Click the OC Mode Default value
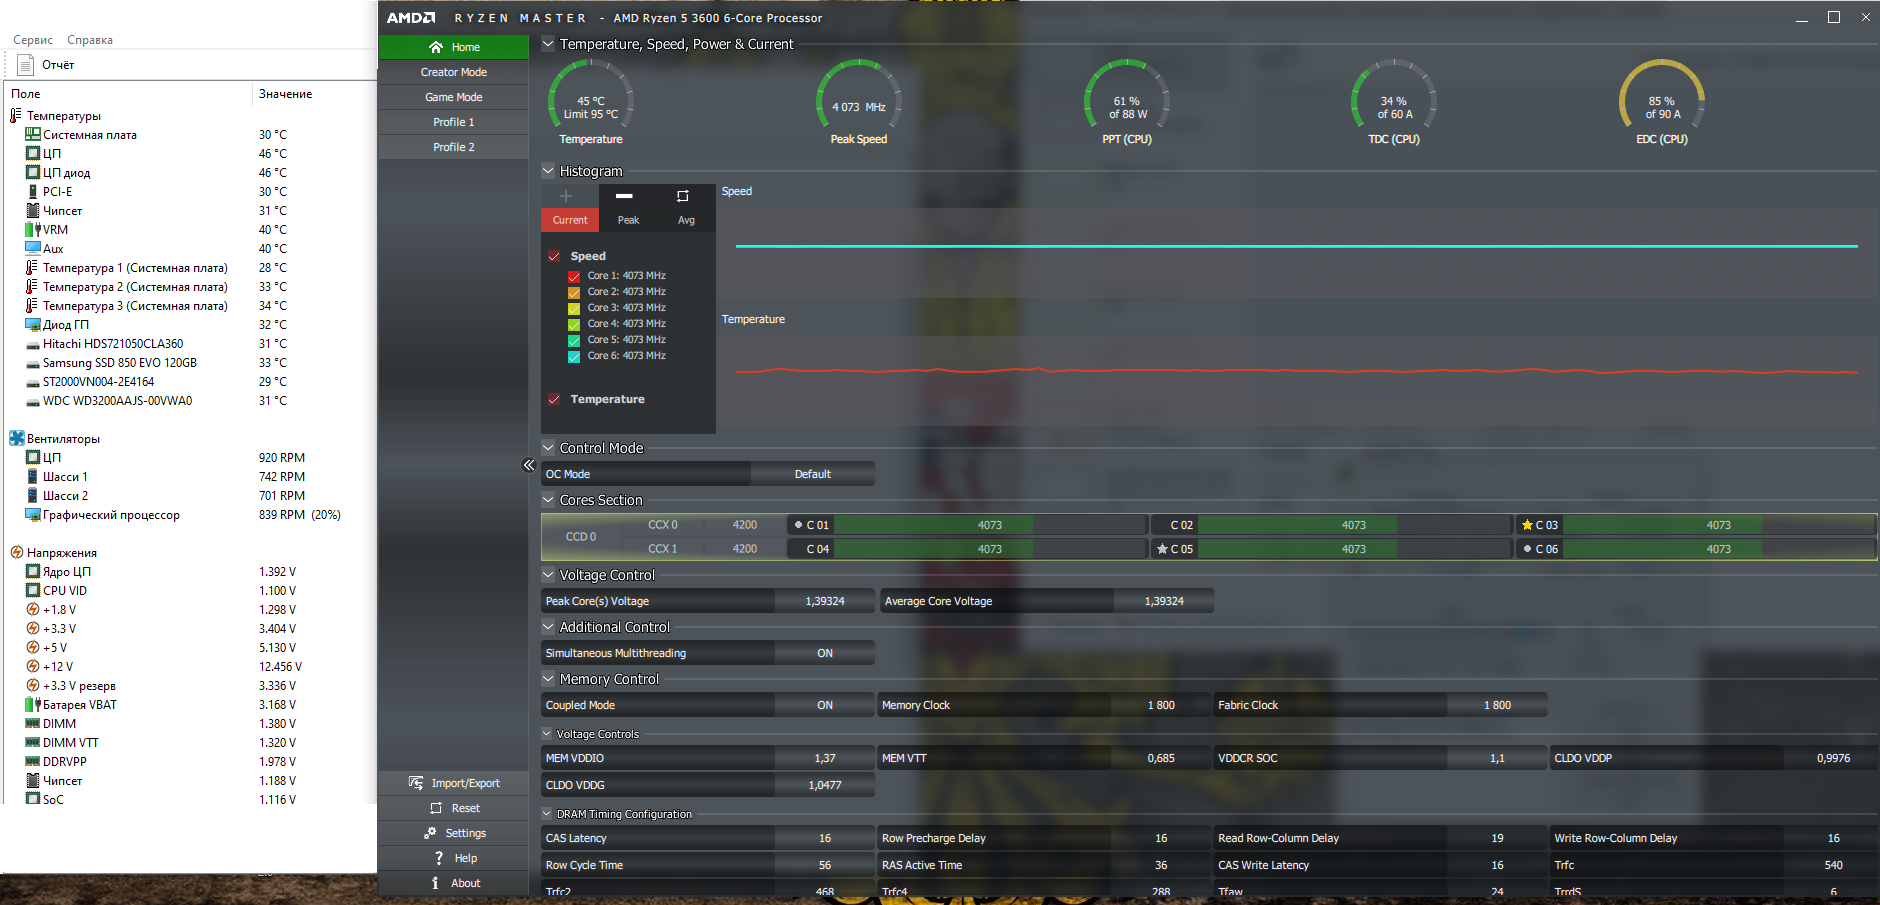 click(813, 474)
